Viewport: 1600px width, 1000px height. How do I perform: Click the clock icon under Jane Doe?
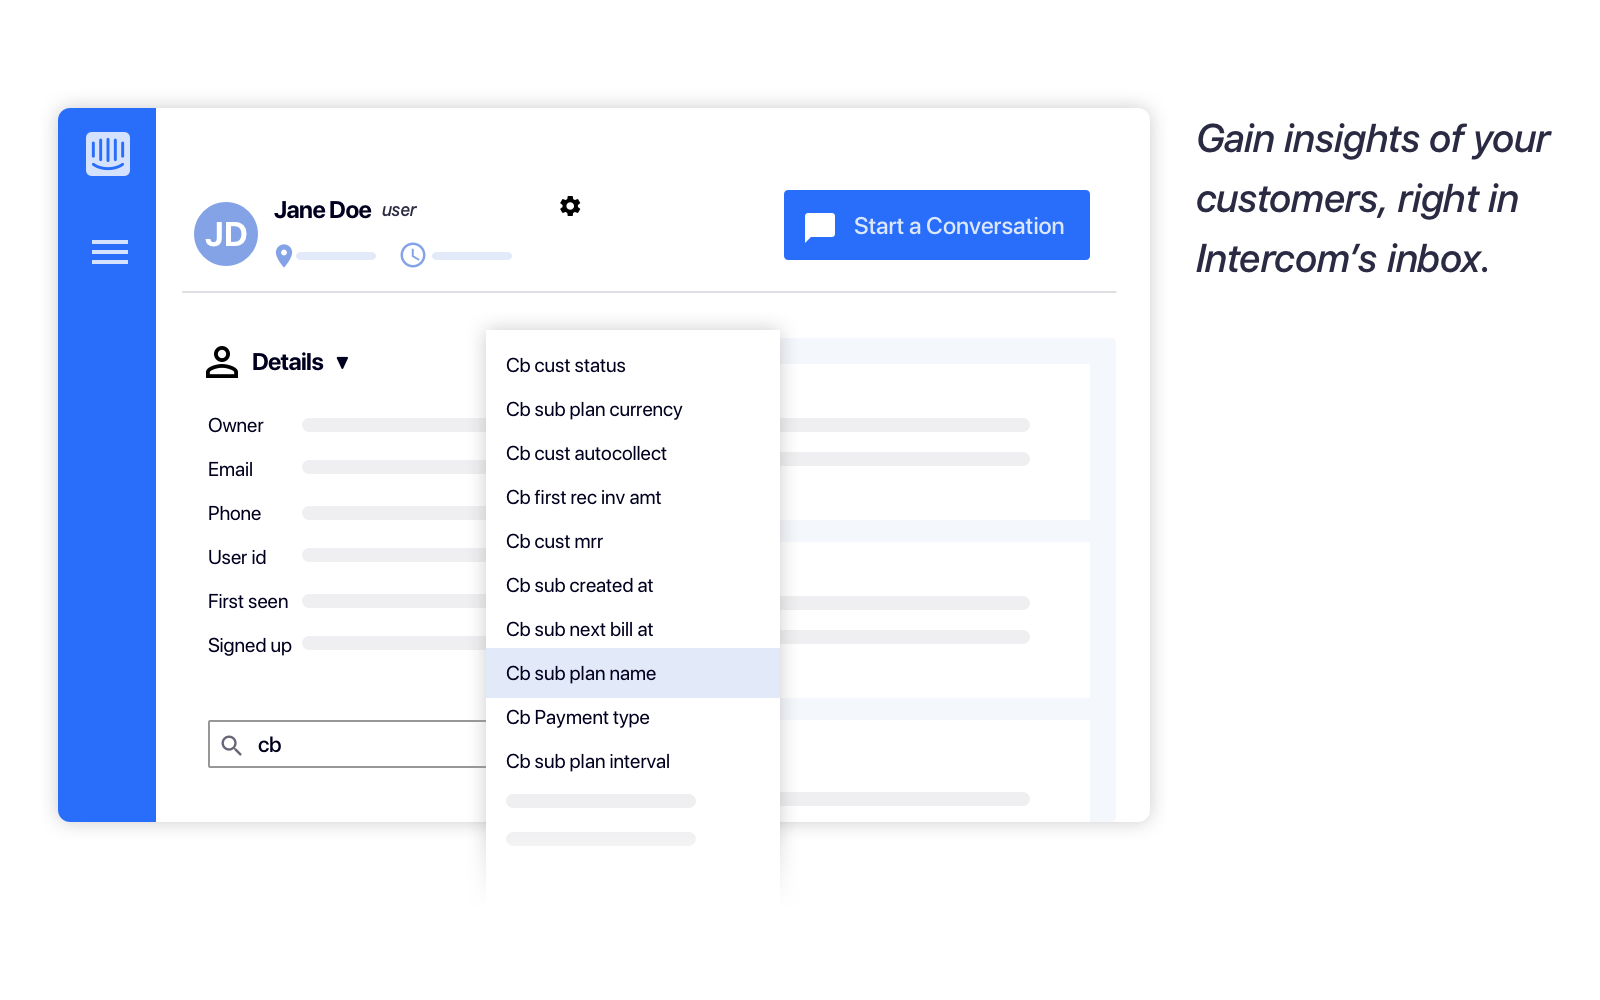tap(412, 255)
